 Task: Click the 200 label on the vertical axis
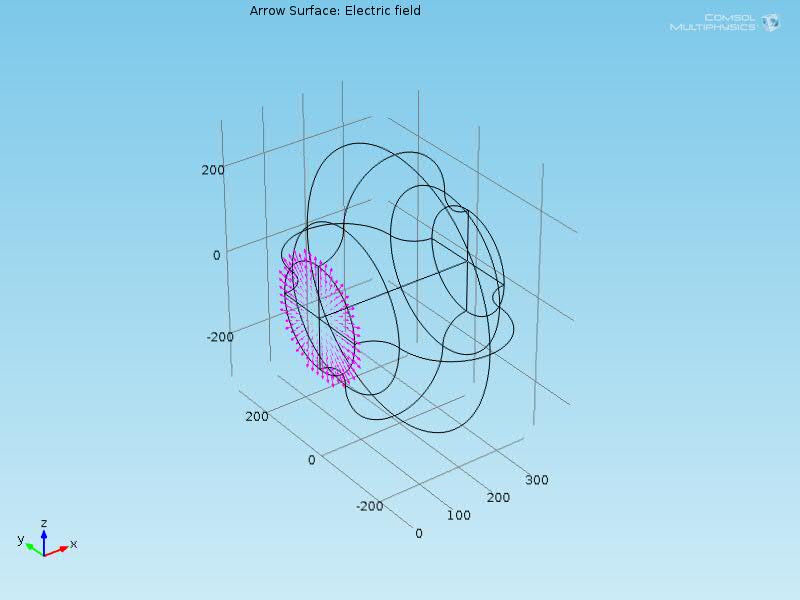click(x=212, y=170)
